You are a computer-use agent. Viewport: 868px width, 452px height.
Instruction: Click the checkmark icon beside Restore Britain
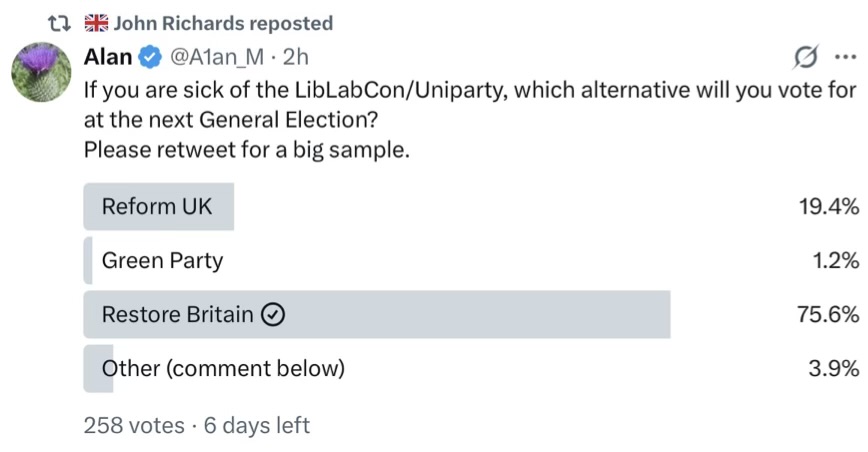pyautogui.click(x=273, y=315)
